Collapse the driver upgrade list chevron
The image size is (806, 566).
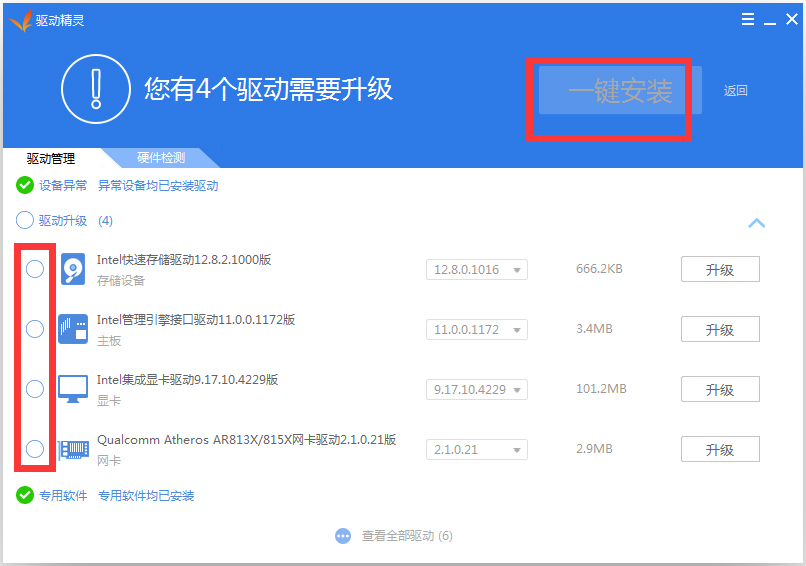(x=757, y=222)
